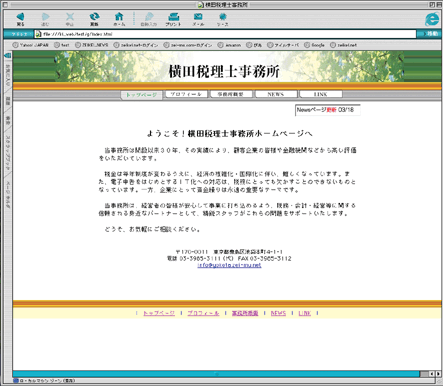Screen dimensions: 443x386
Task: Click the horizontal scrollbar right arrow
Action: click(x=438, y=374)
